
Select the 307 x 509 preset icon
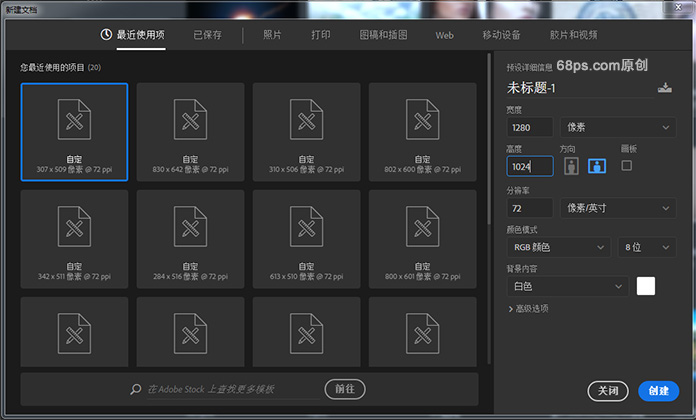click(74, 122)
